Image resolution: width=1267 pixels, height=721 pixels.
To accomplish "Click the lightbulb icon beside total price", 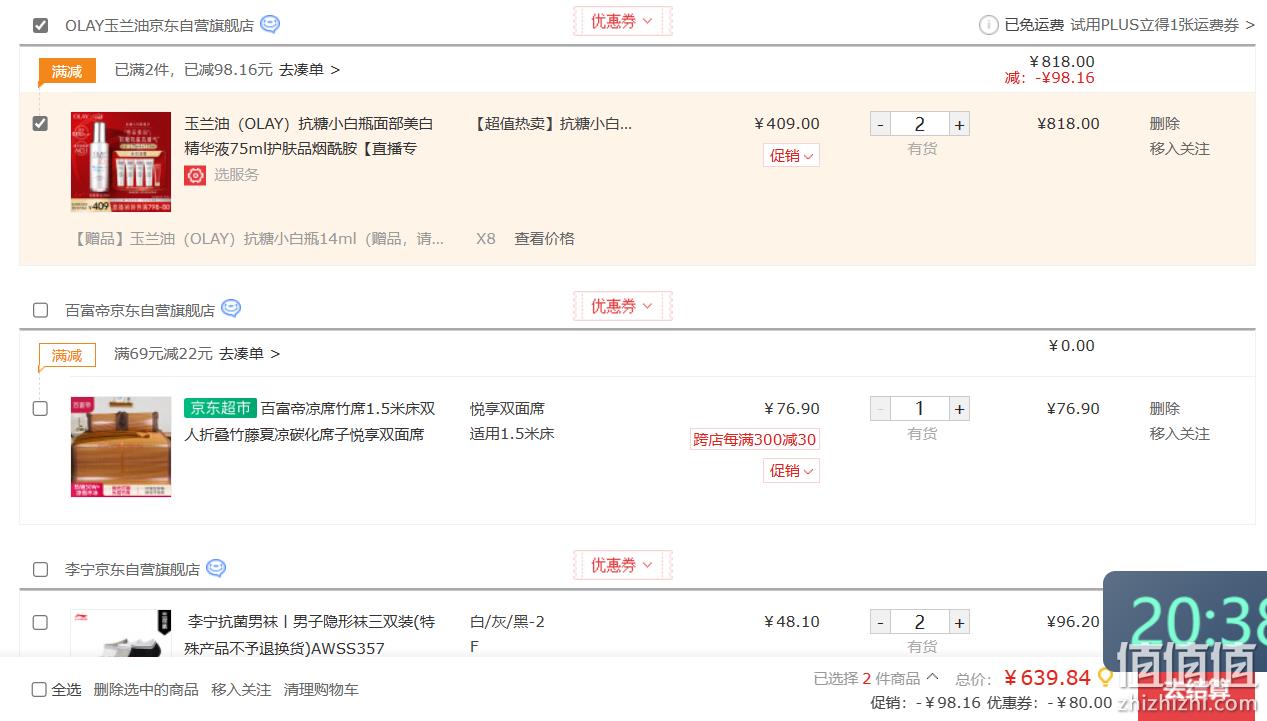I will [x=1105, y=677].
